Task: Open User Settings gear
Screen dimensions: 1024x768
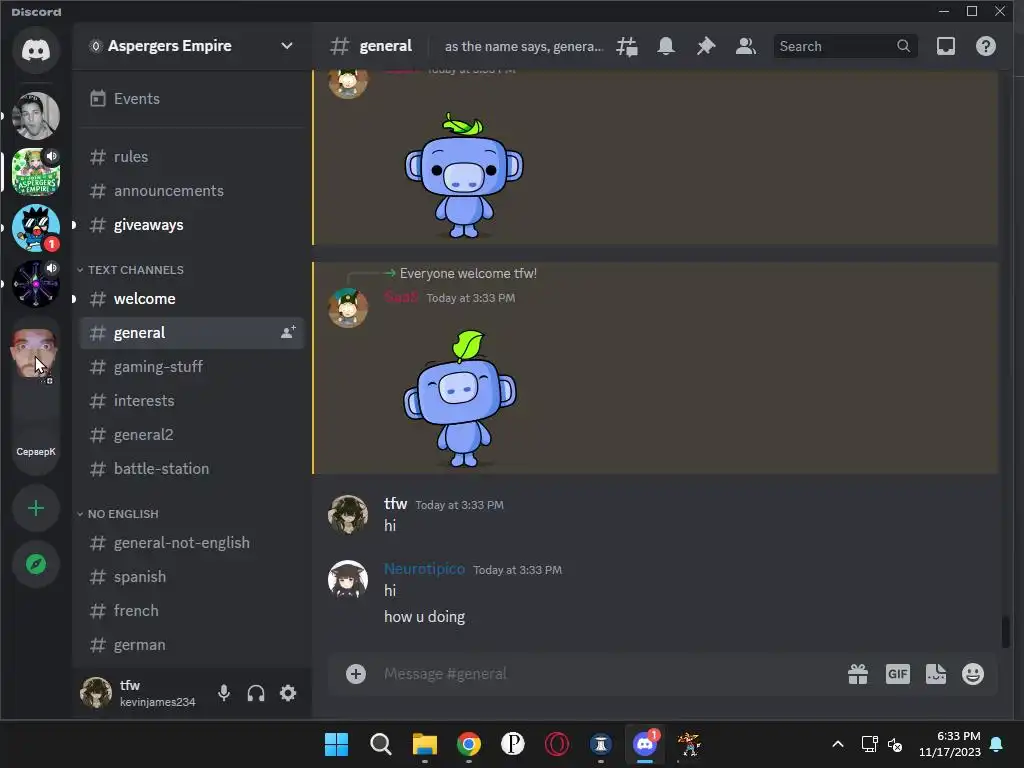Action: coord(288,693)
